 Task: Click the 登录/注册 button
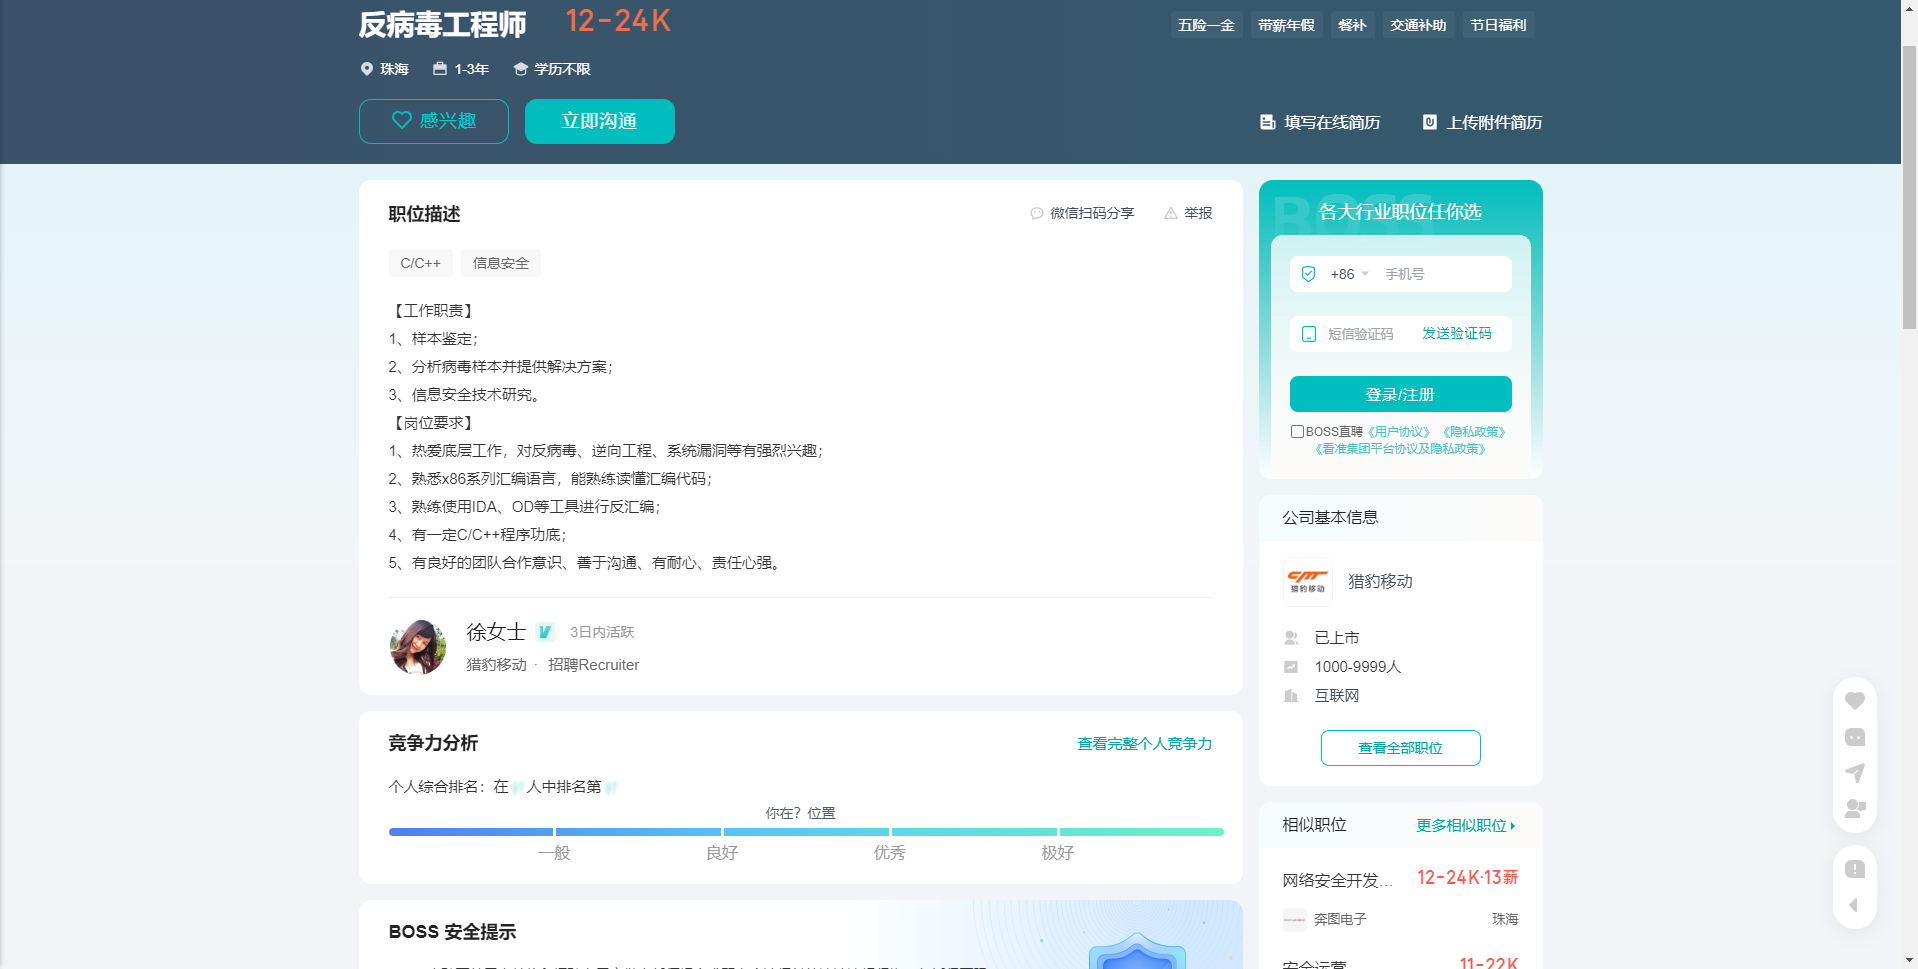pyautogui.click(x=1400, y=394)
